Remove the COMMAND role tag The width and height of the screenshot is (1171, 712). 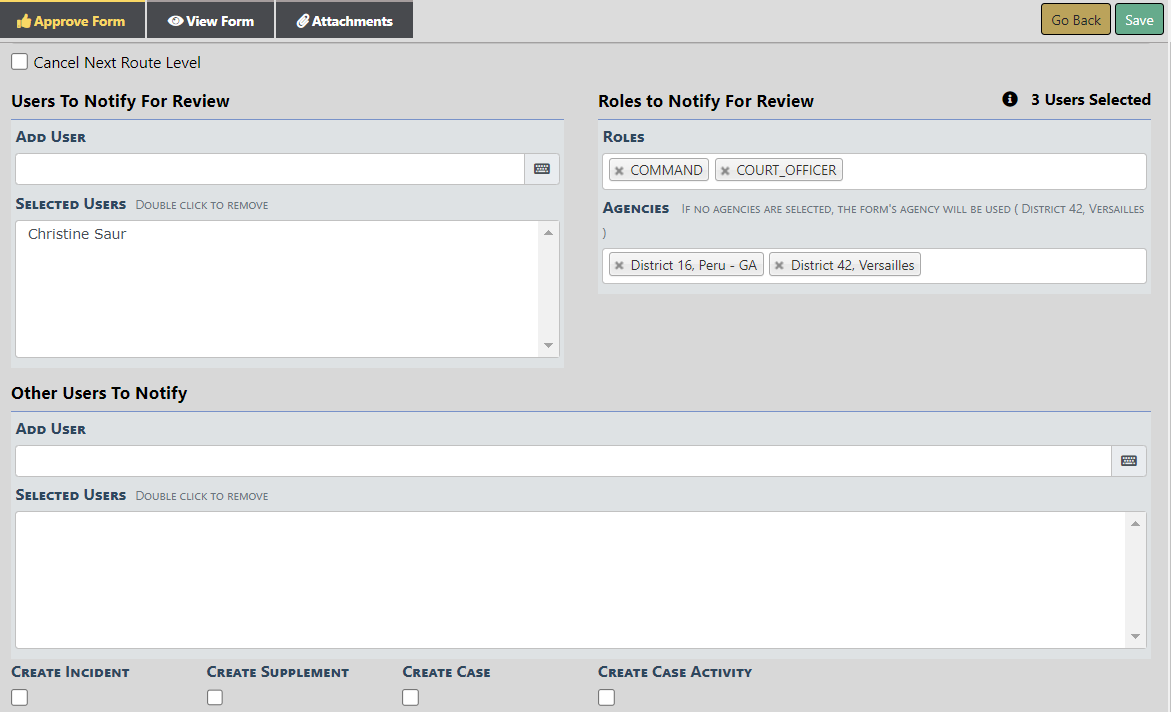click(620, 171)
